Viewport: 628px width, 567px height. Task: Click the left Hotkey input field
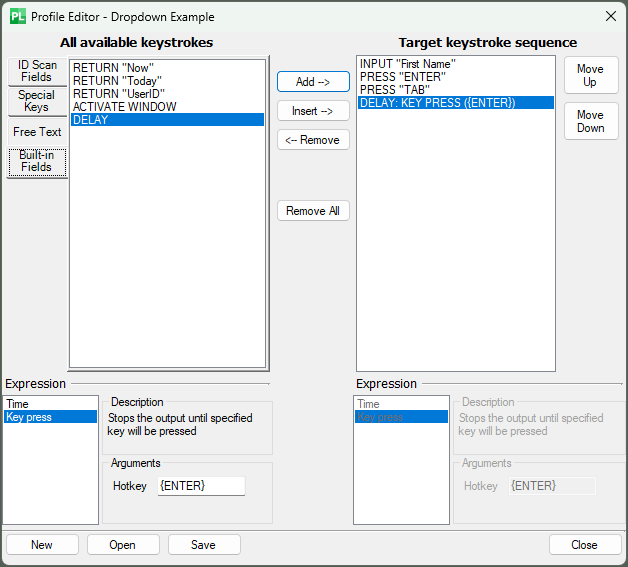tap(201, 486)
